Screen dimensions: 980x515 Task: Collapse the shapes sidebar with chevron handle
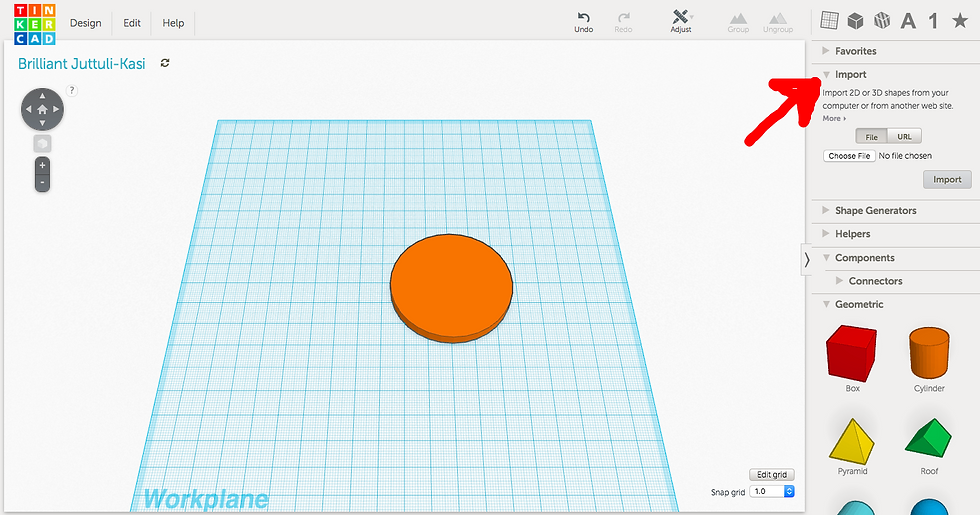click(807, 259)
